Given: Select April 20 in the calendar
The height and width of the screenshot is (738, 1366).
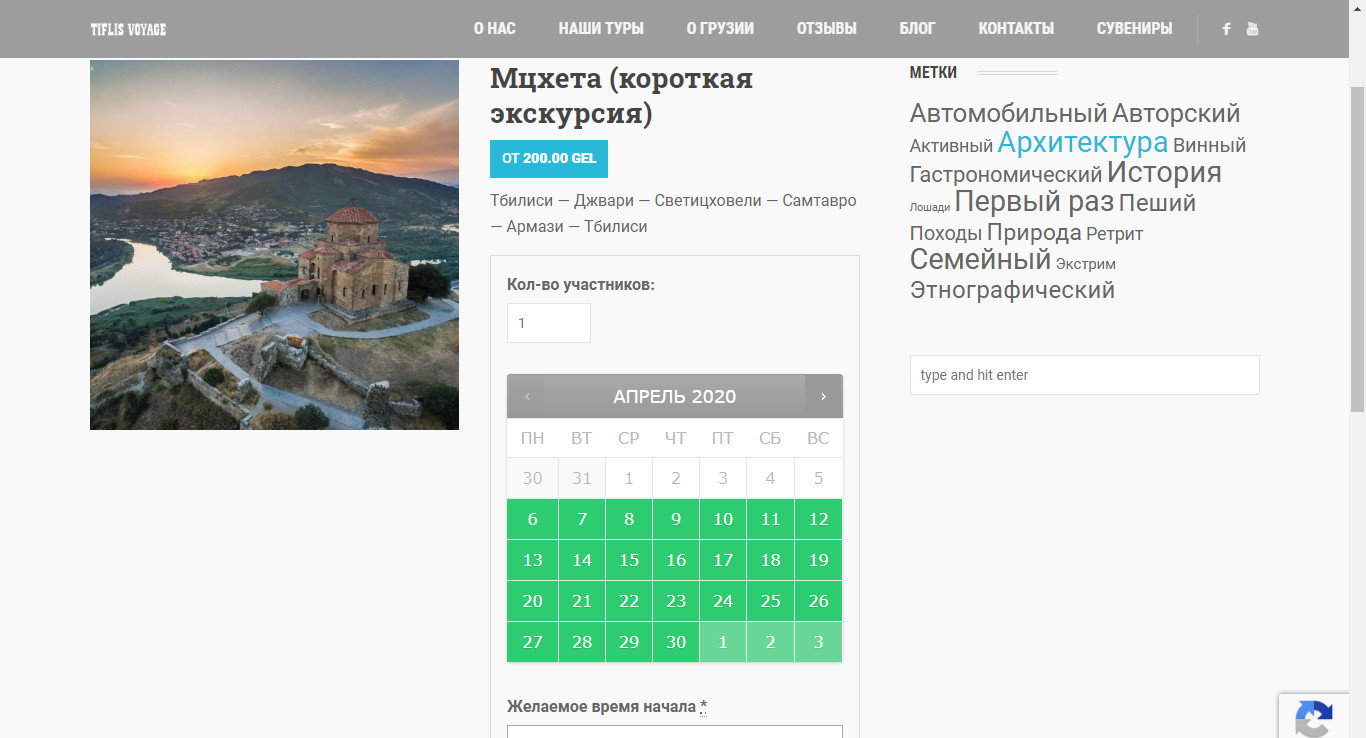Looking at the screenshot, I should coord(532,601).
